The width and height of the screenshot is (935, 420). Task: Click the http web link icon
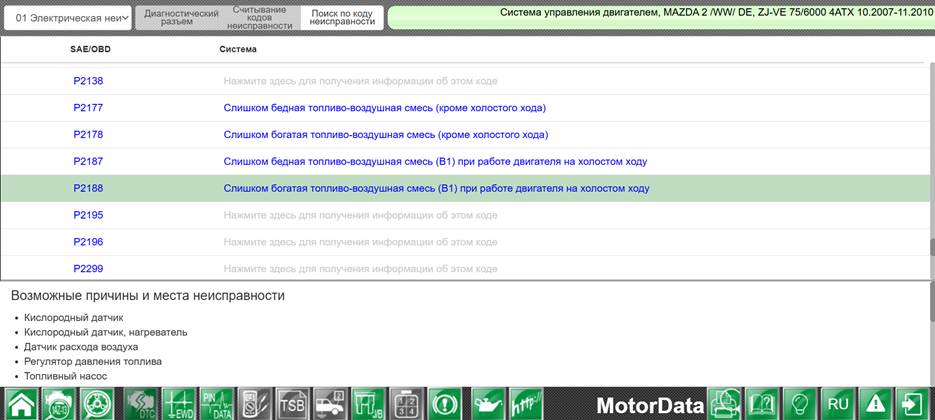[x=526, y=403]
